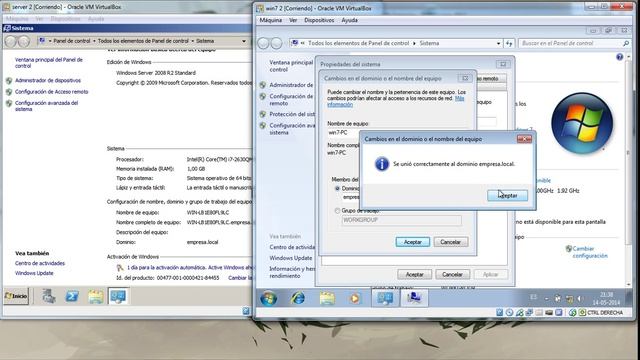Click Cancelar in the domain name change dialog
The height and width of the screenshot is (360, 640).
(x=451, y=242)
